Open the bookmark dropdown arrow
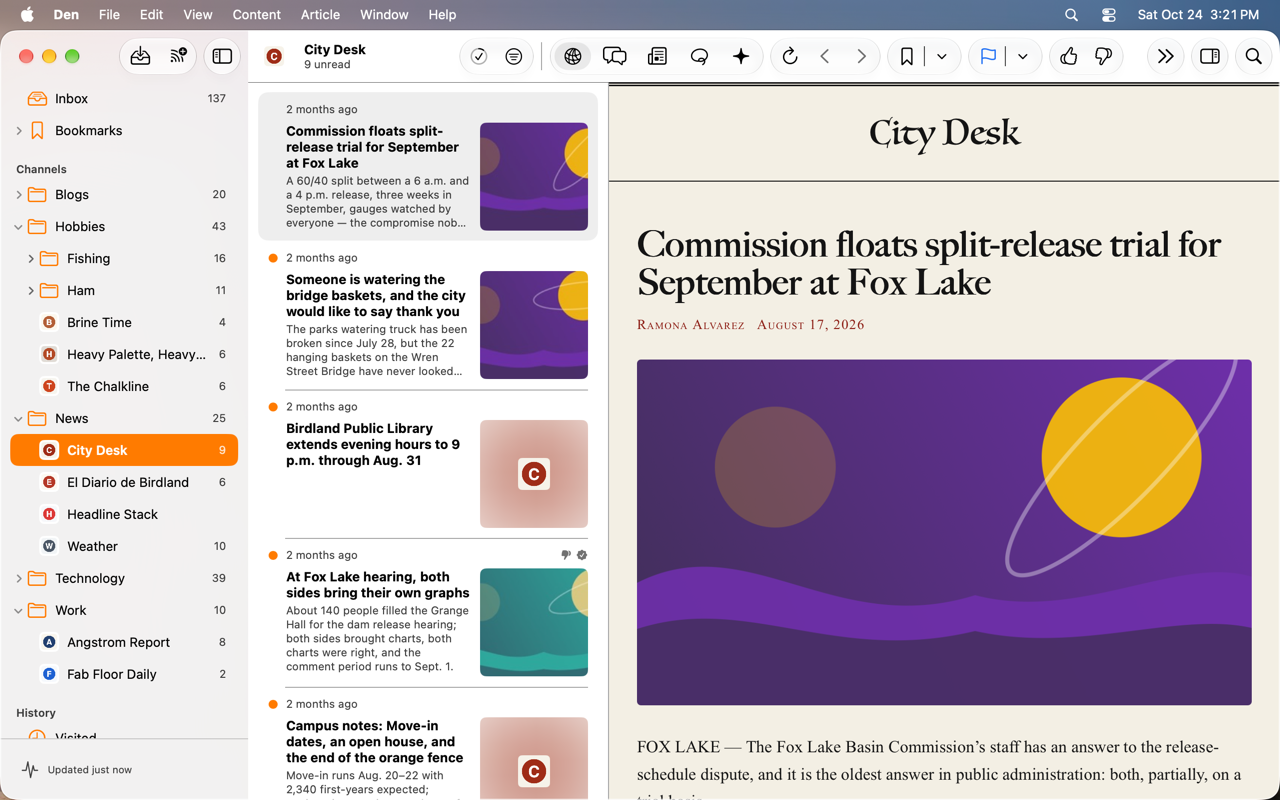This screenshot has width=1280, height=800. (942, 57)
